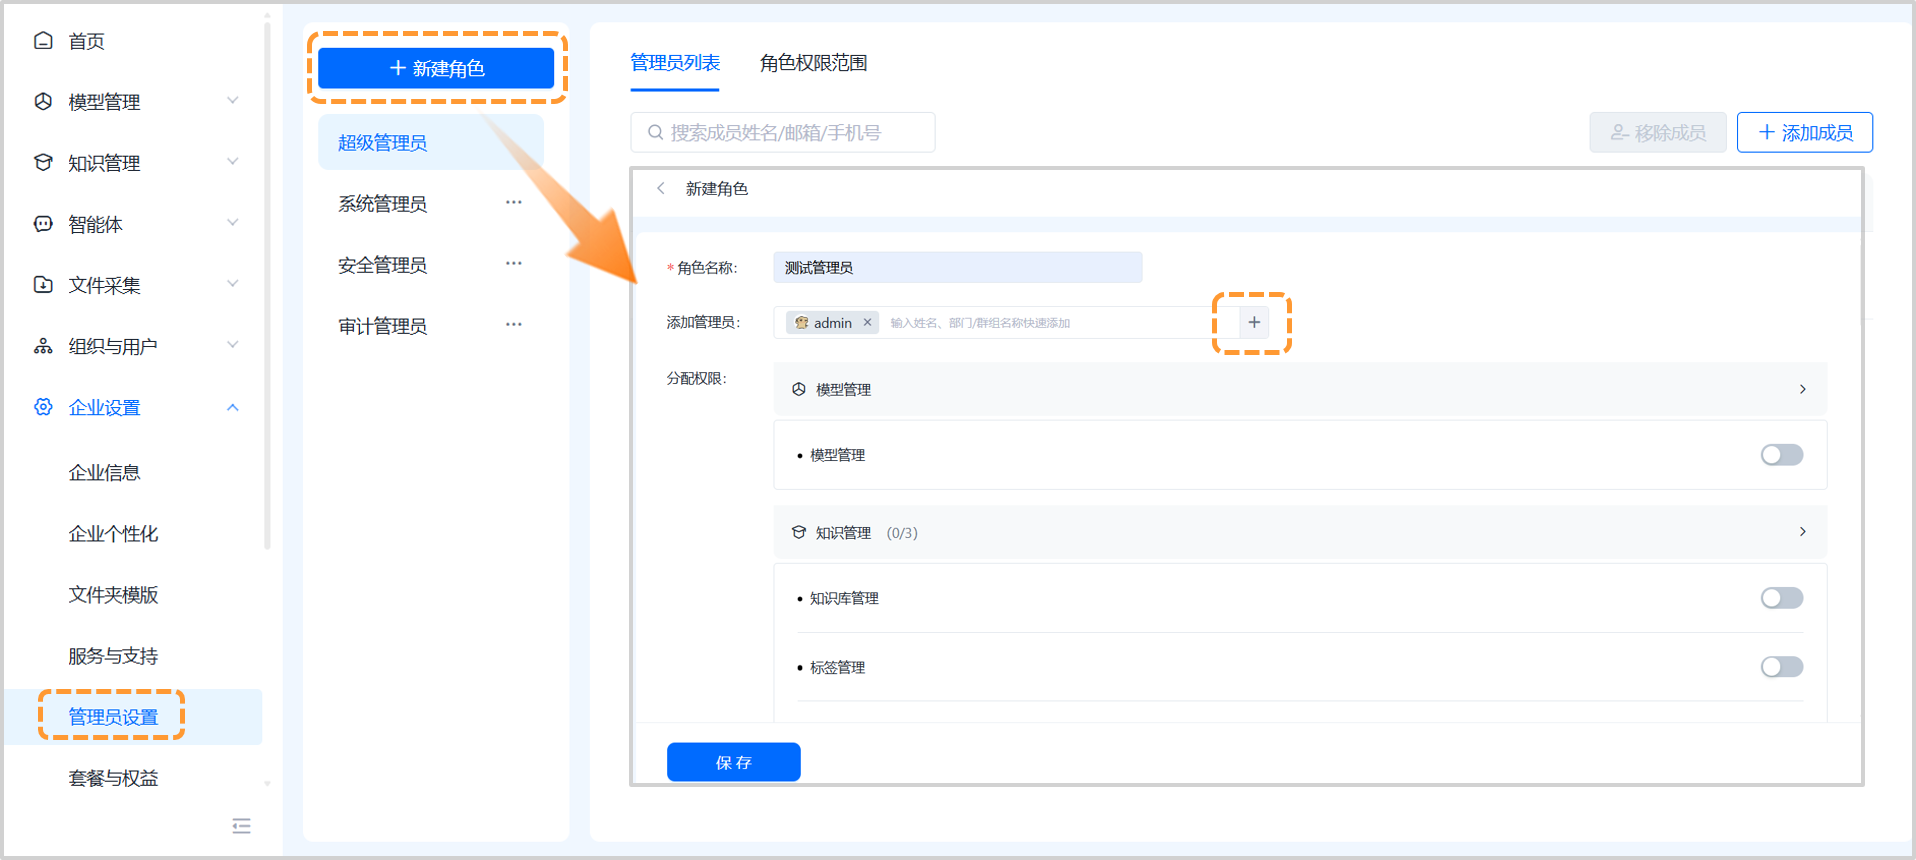The image size is (1916, 860).
Task: Remove the admin tag with its X
Action: point(867,322)
